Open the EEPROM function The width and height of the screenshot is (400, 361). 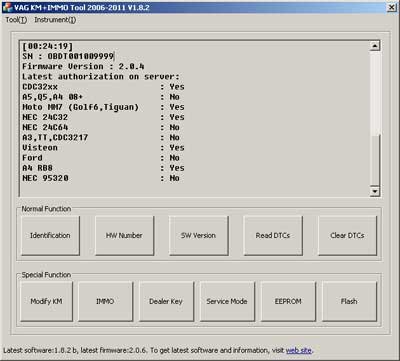tap(288, 301)
